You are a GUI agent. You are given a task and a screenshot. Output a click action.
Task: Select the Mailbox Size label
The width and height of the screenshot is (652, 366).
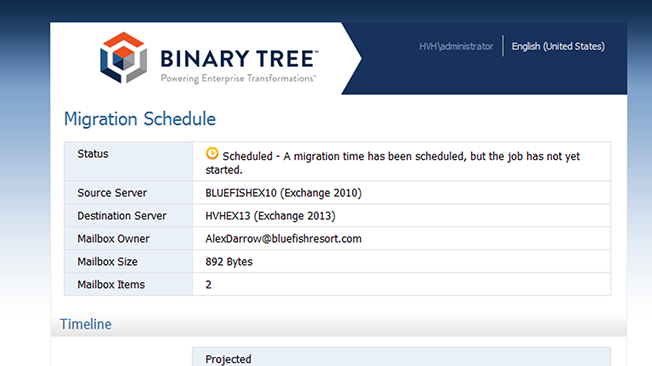pyautogui.click(x=107, y=262)
